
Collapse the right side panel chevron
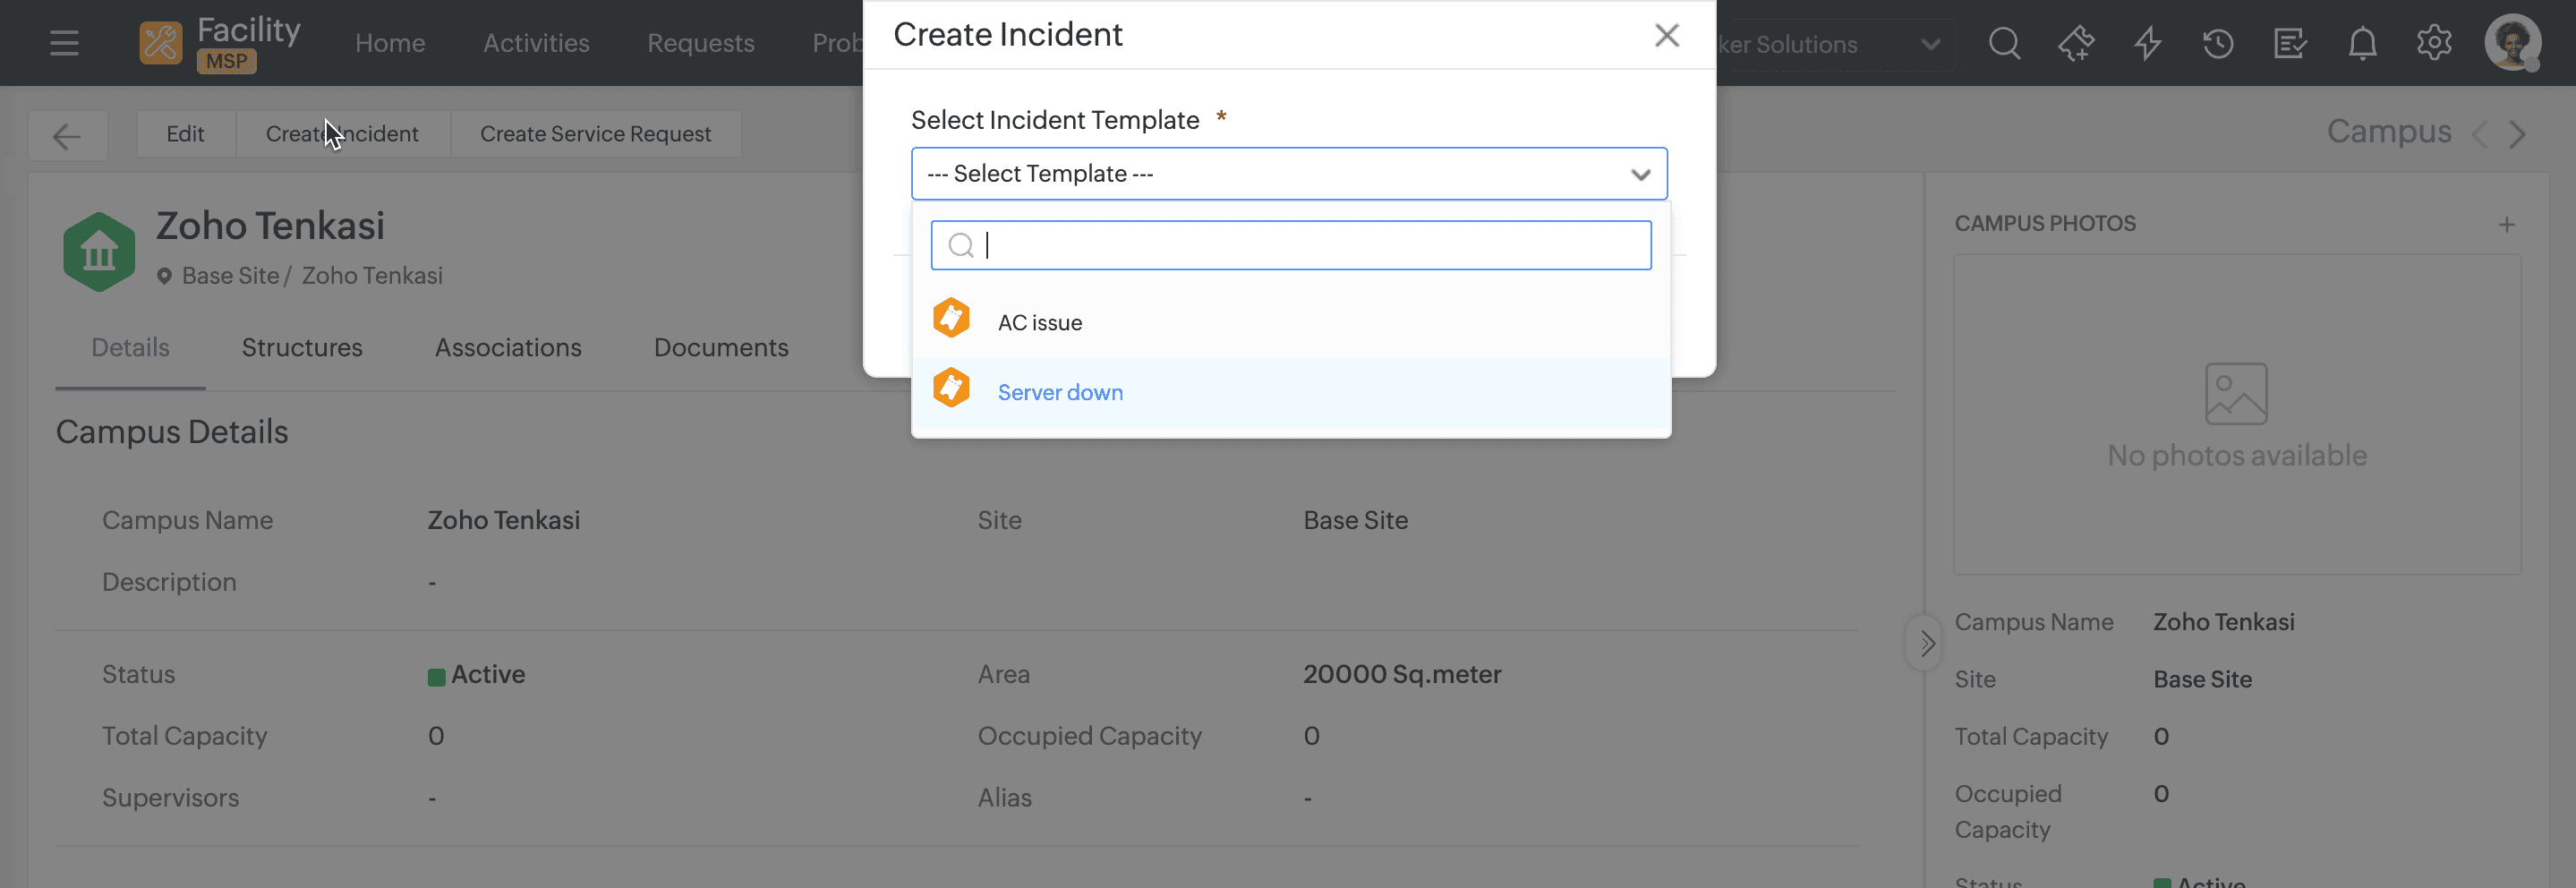tap(1926, 644)
